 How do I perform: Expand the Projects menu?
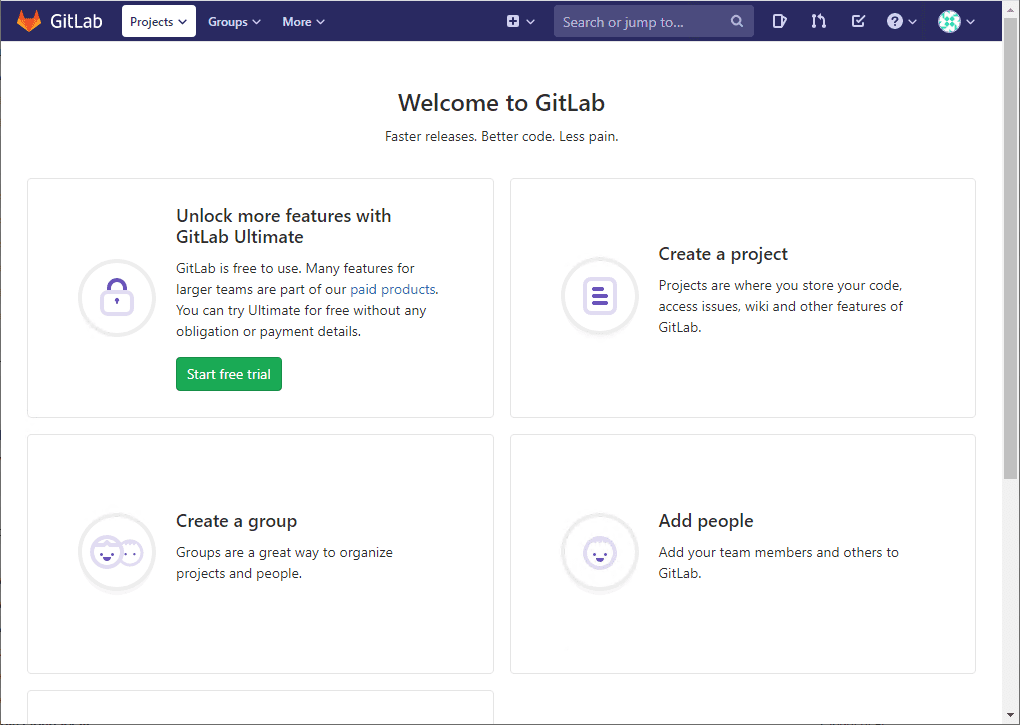point(158,21)
